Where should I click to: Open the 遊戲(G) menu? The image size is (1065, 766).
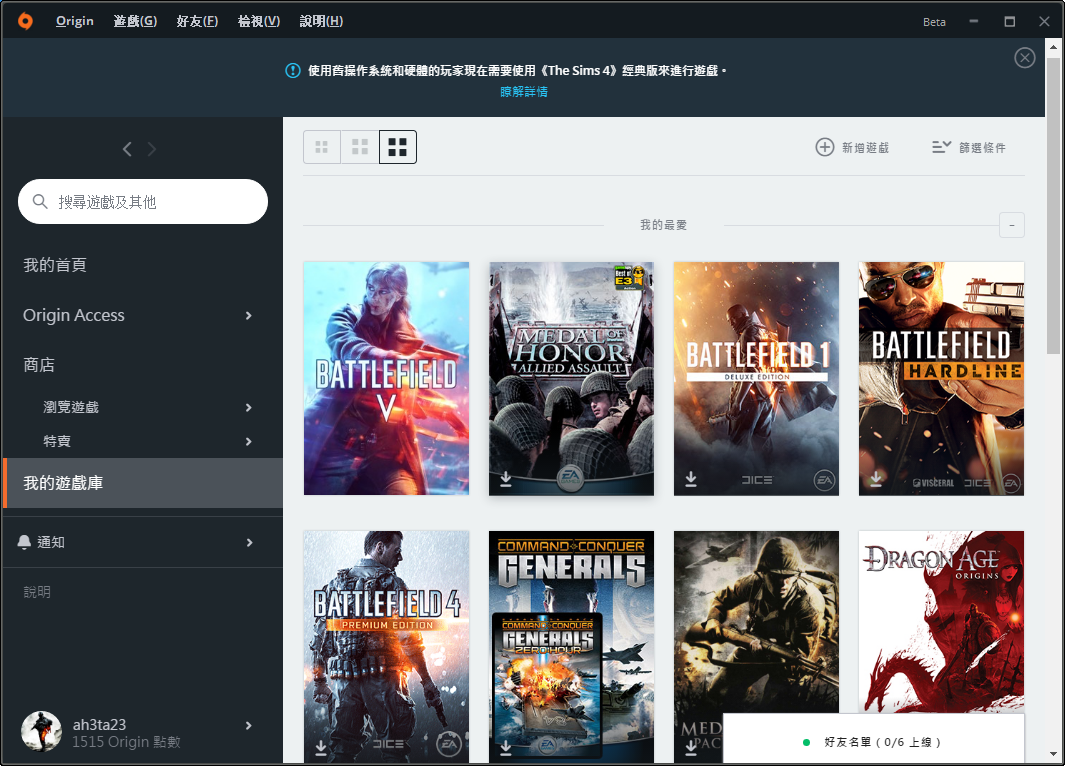coord(135,21)
